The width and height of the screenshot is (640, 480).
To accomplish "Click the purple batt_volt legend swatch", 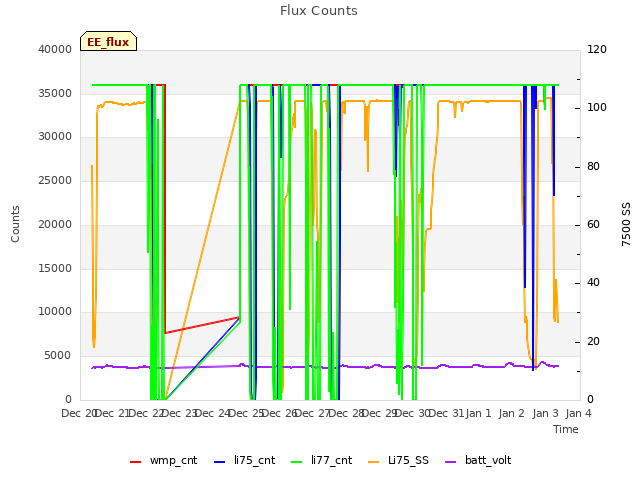I will tap(450, 462).
